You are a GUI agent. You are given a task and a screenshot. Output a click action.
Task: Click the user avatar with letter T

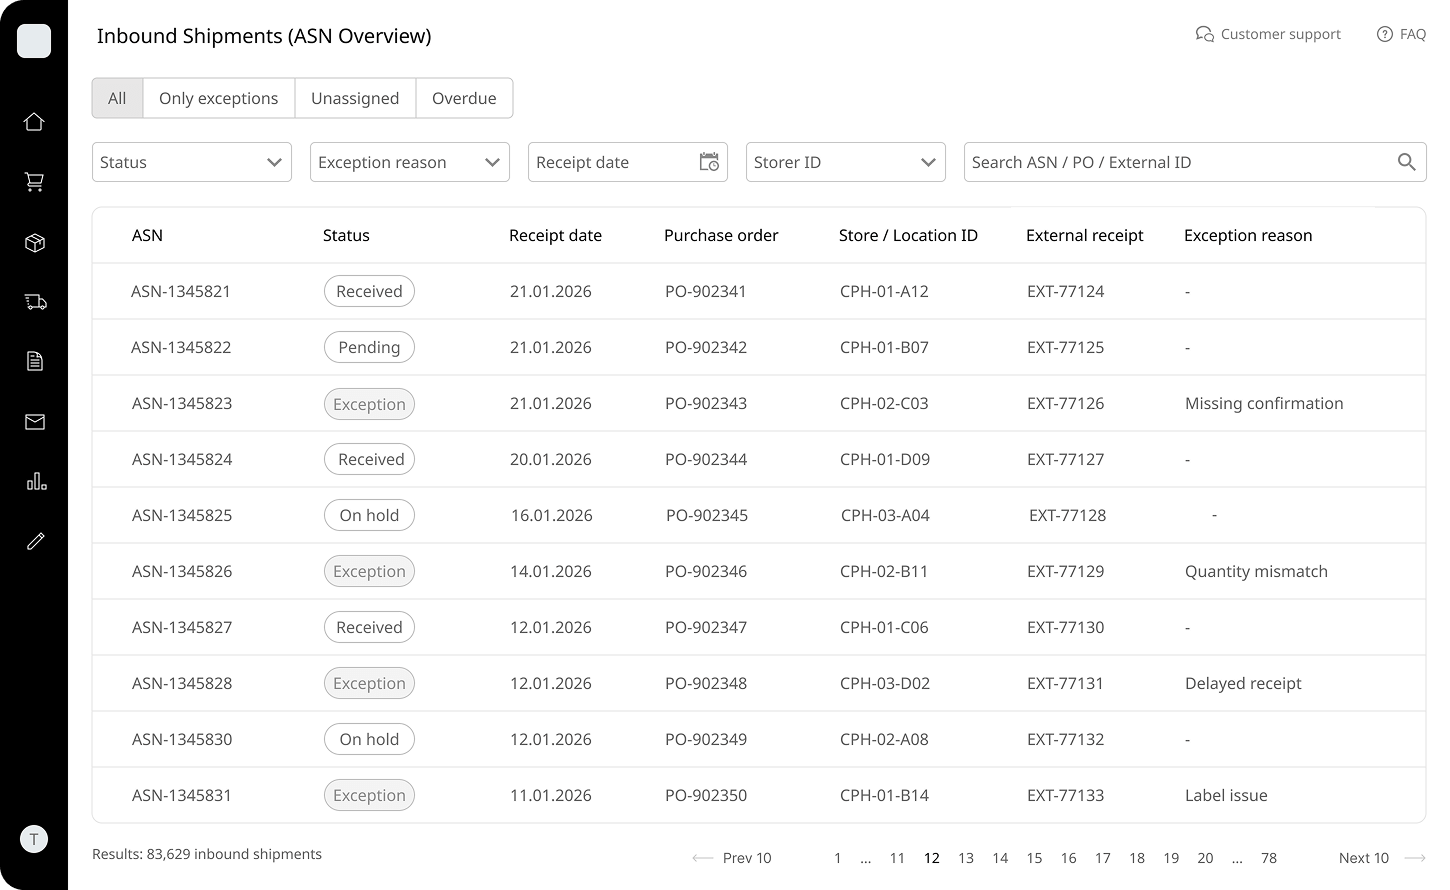tap(34, 839)
